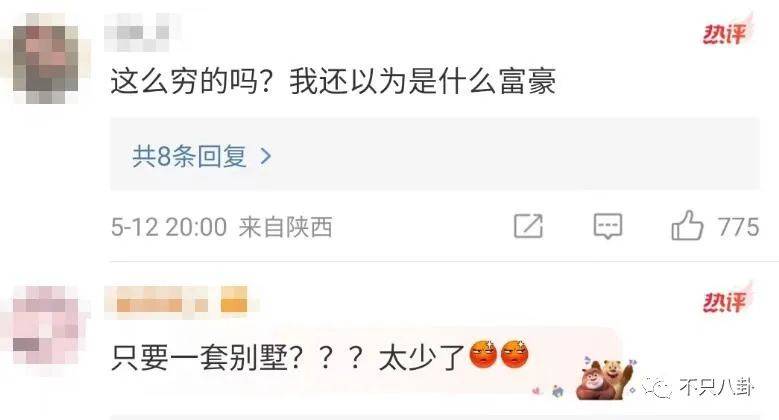
Task: Tap the 775 likes count
Action: (x=739, y=227)
